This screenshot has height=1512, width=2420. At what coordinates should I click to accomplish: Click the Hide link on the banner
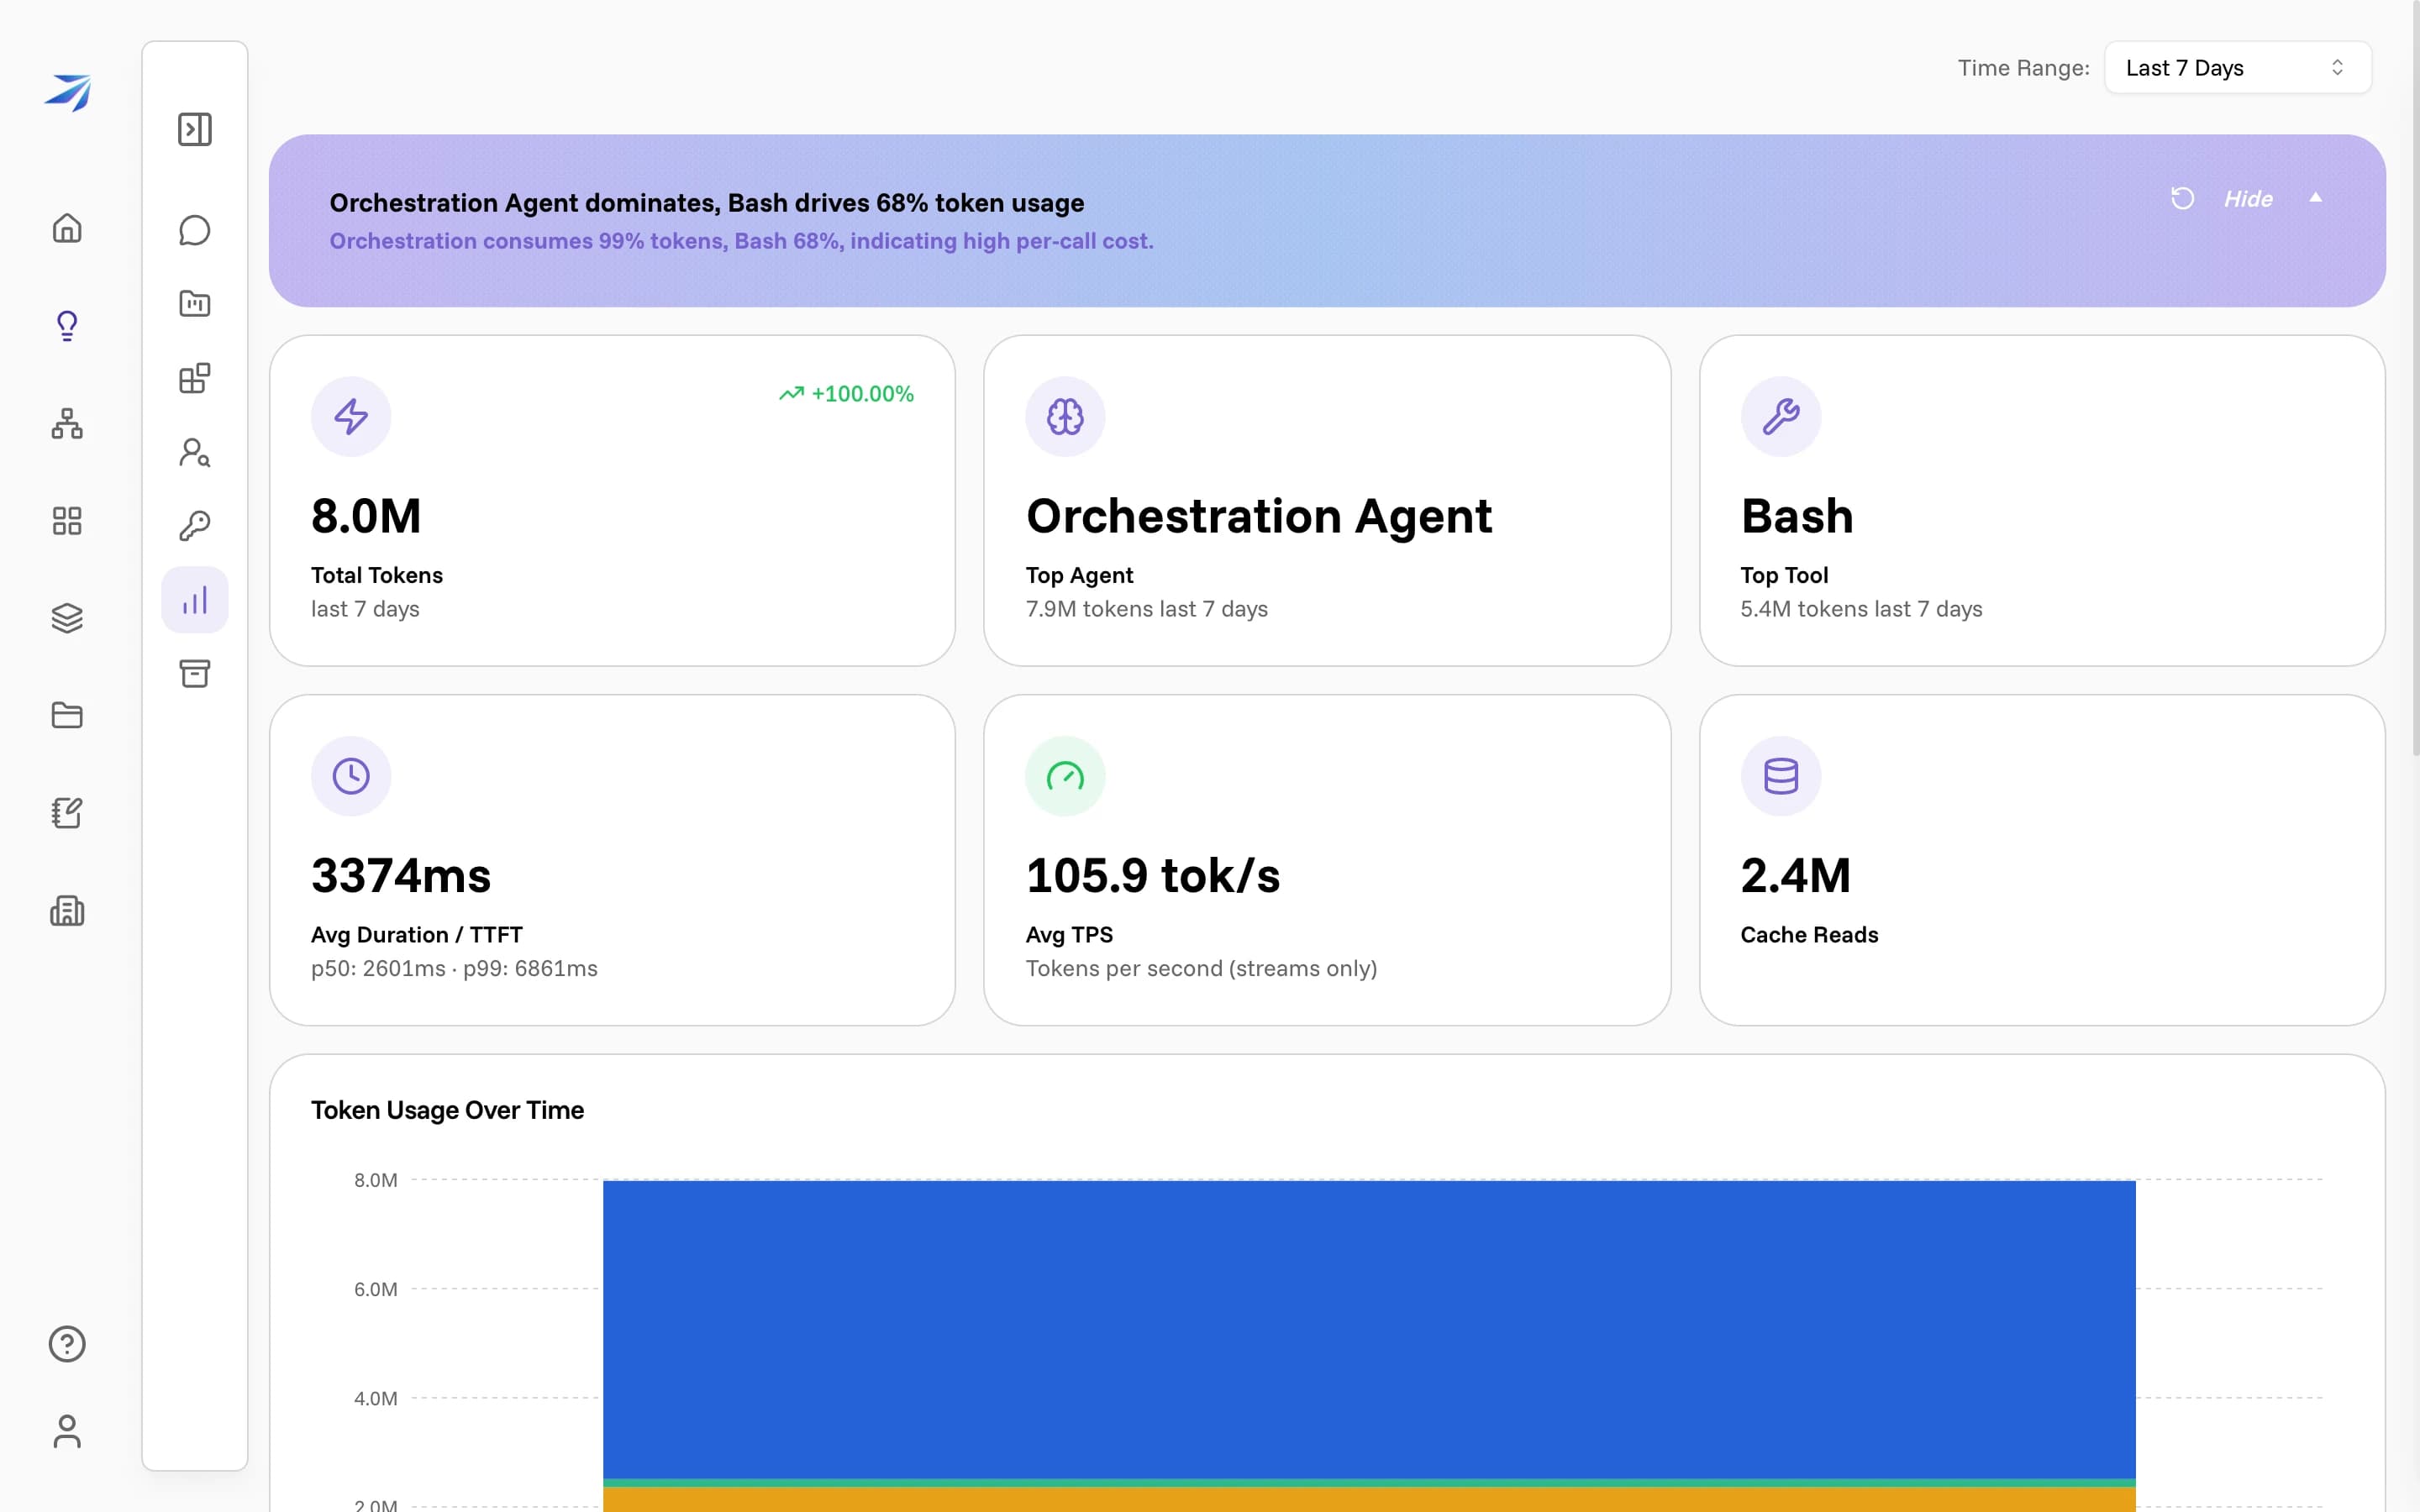(2248, 199)
